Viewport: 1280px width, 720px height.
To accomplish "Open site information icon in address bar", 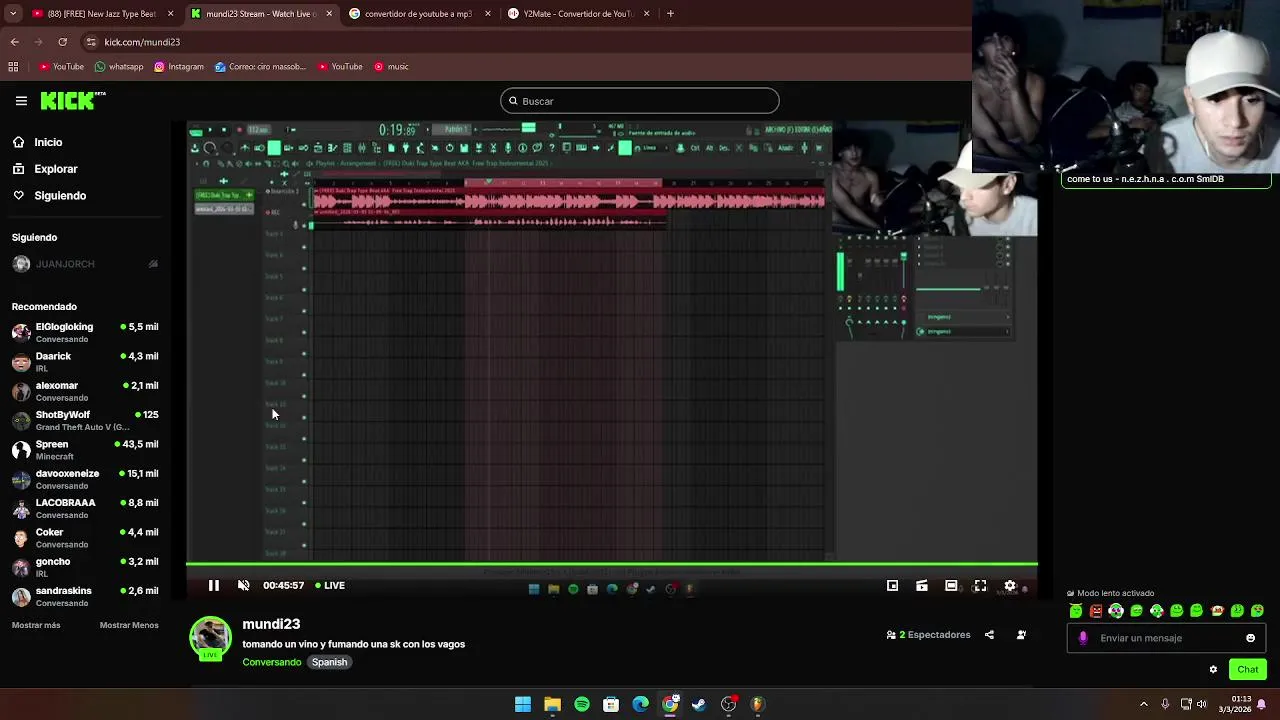I will (91, 42).
